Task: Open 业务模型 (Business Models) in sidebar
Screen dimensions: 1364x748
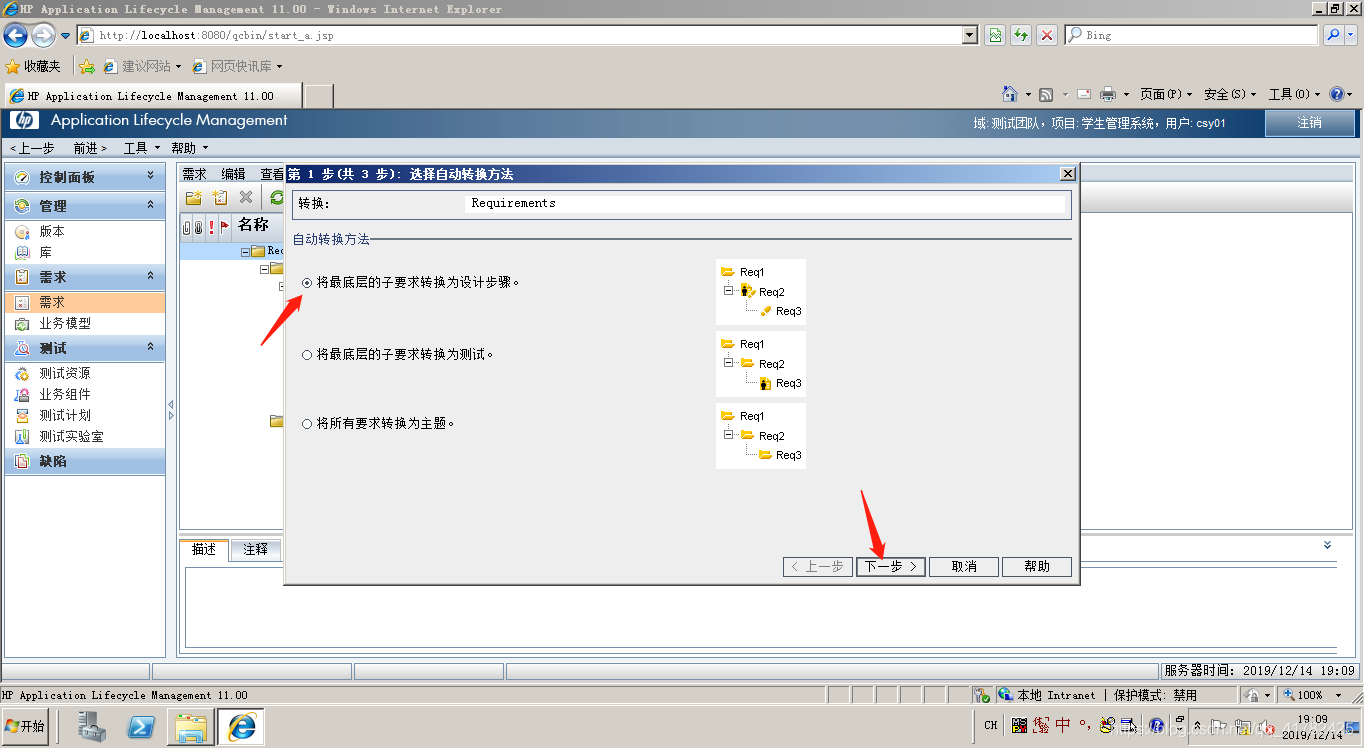Action: (65, 324)
